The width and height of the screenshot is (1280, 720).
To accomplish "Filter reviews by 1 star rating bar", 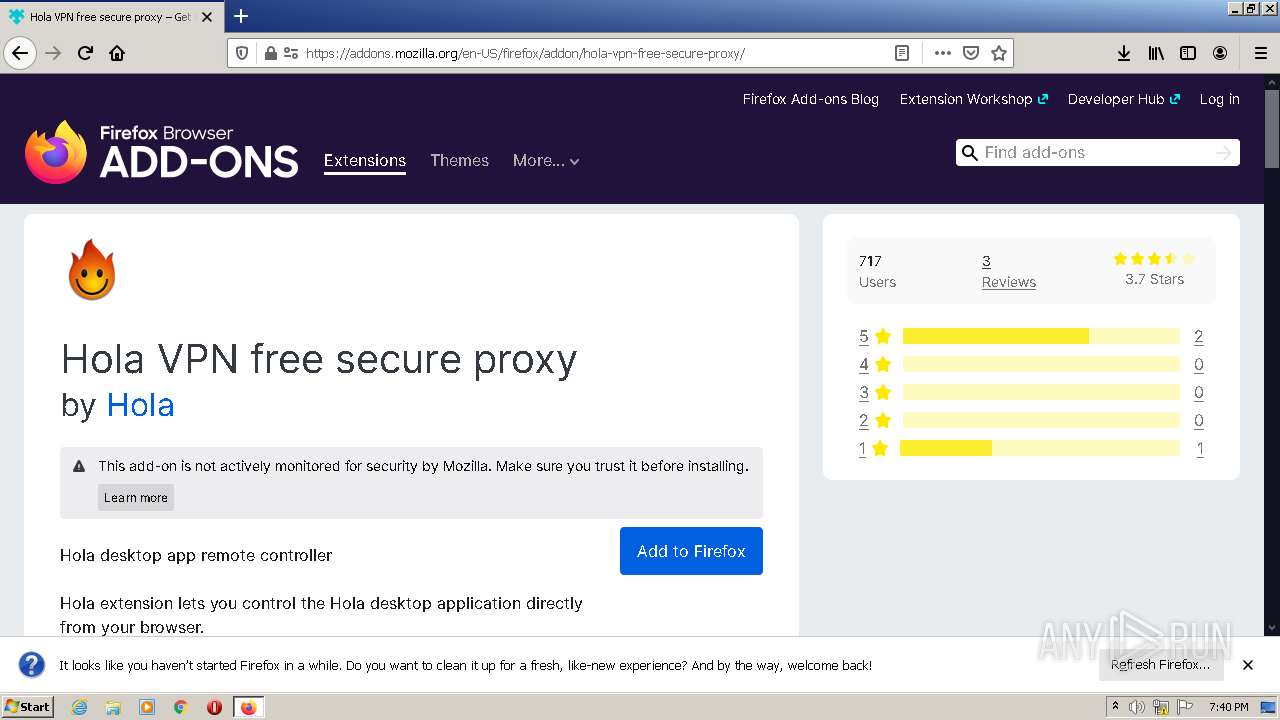I will 1040,448.
